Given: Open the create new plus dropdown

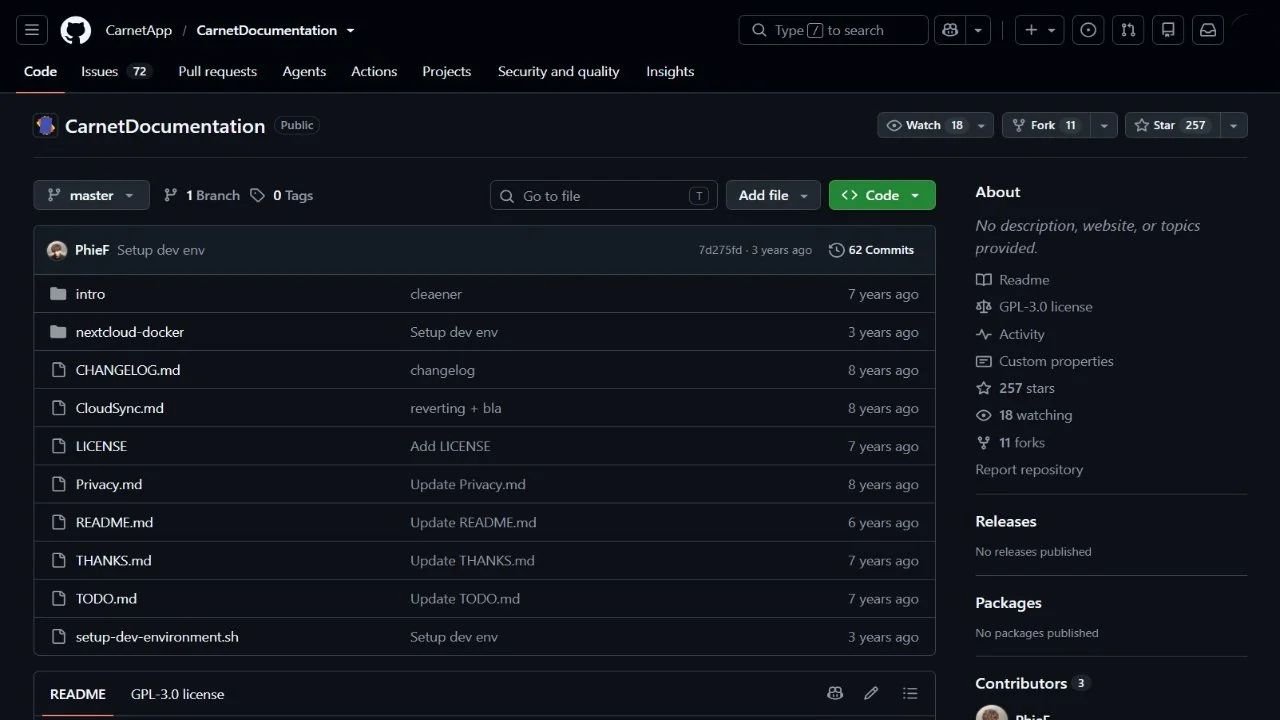Looking at the screenshot, I should pos(1040,30).
